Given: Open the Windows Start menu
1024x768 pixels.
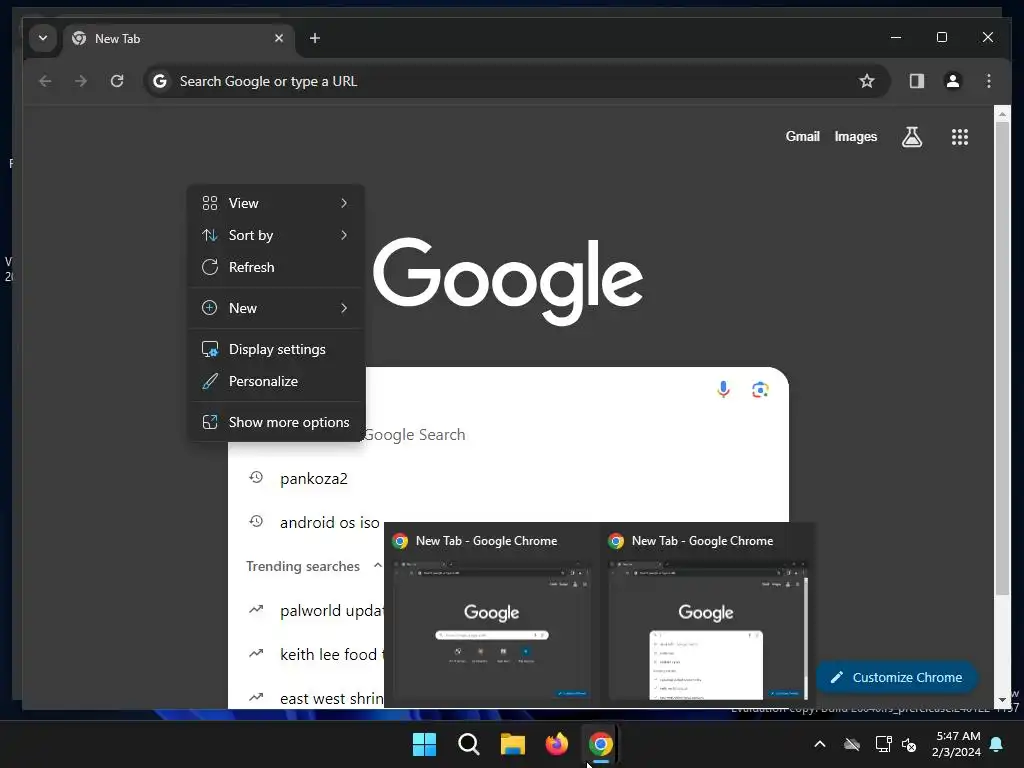Looking at the screenshot, I should [x=424, y=744].
